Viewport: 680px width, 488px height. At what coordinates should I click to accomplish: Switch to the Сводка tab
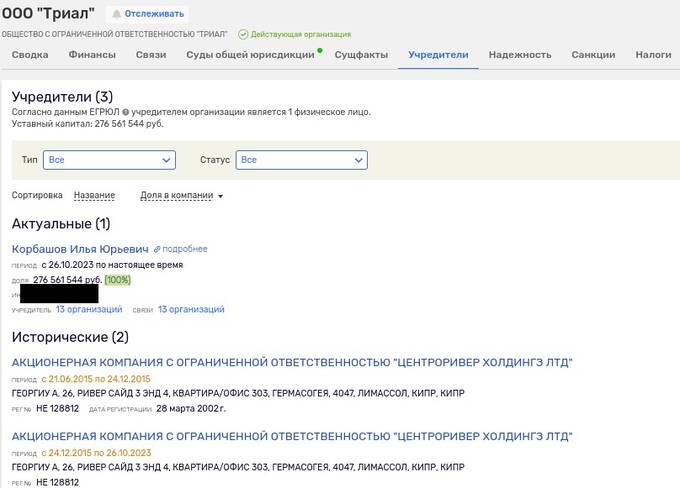tap(30, 55)
